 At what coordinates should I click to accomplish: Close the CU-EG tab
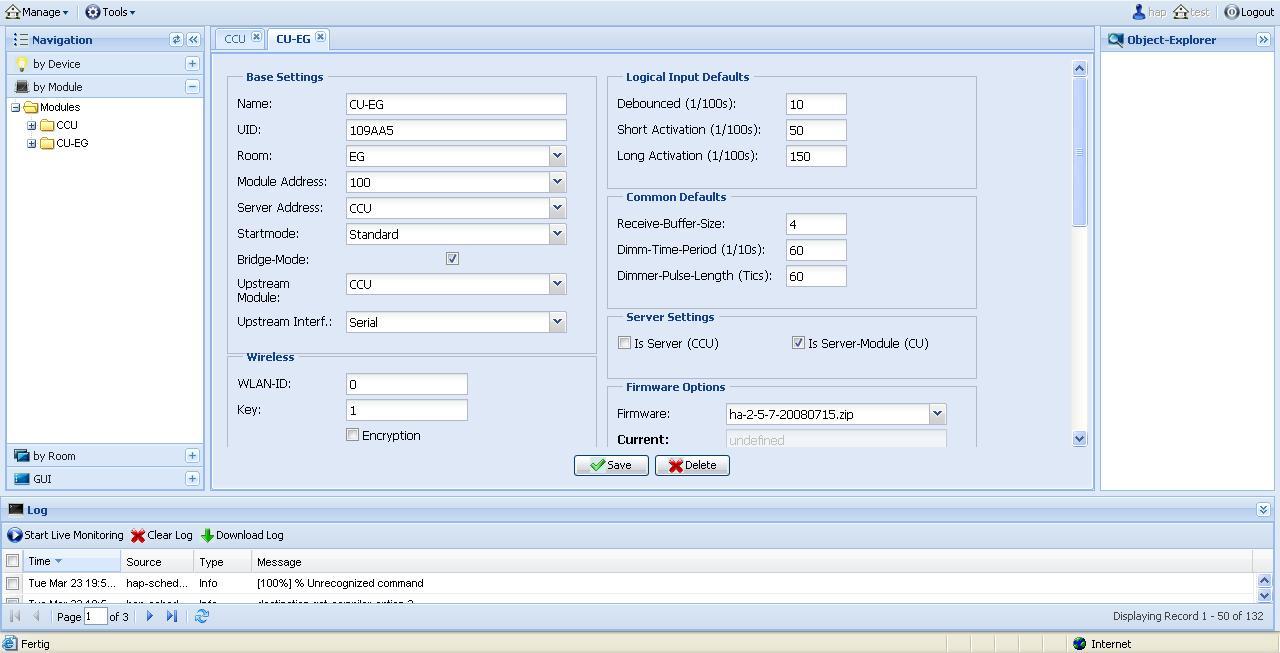coord(320,37)
